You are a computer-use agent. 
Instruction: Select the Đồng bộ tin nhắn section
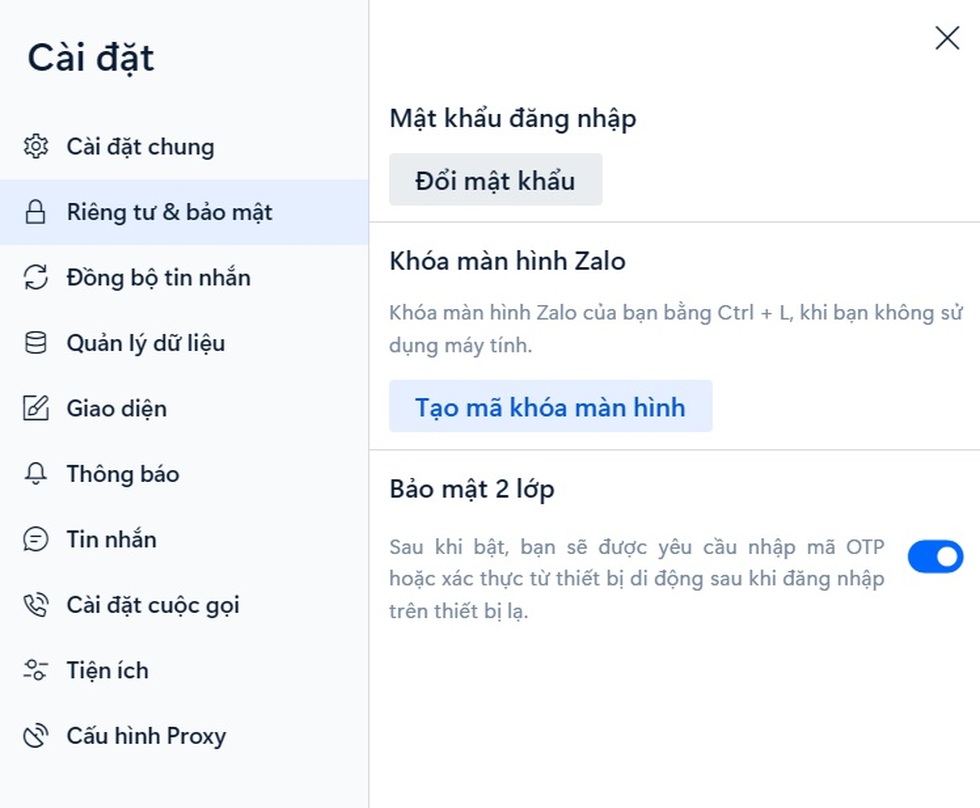158,278
